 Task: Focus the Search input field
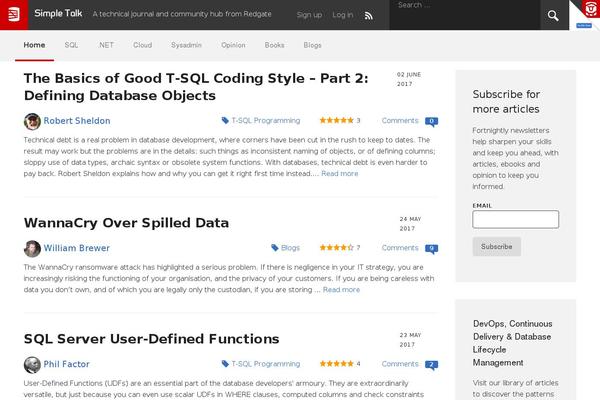pos(465,15)
